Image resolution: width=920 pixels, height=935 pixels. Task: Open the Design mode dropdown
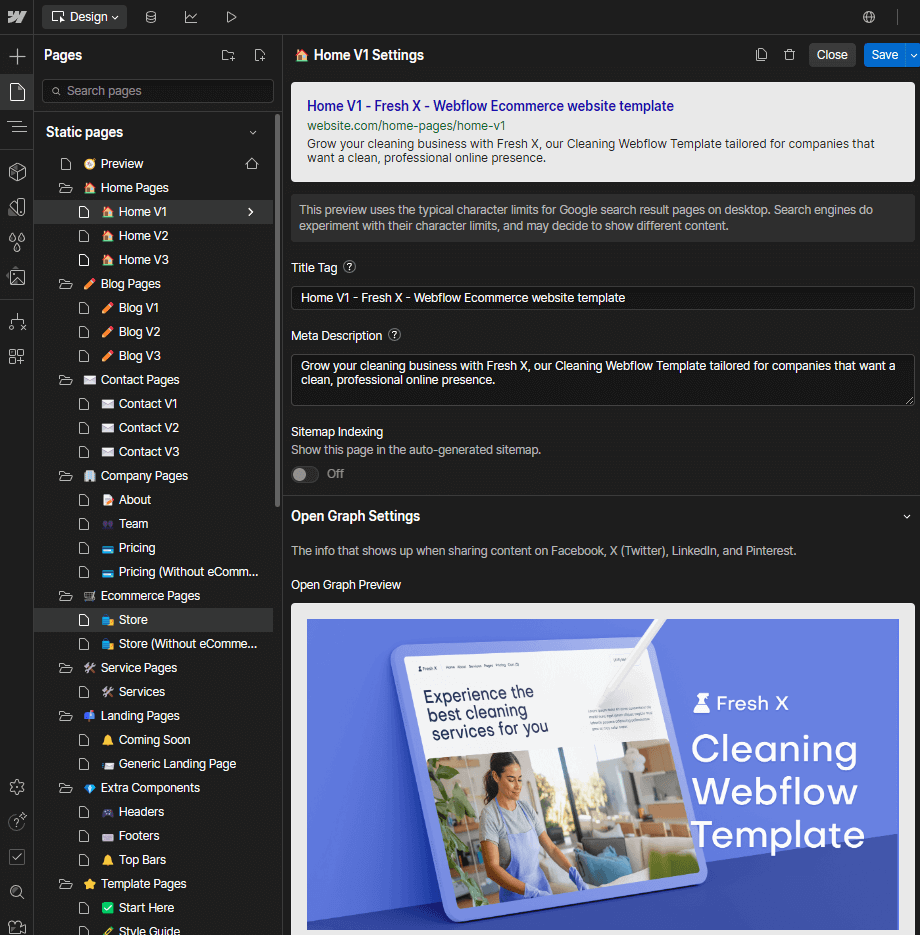pyautogui.click(x=85, y=17)
